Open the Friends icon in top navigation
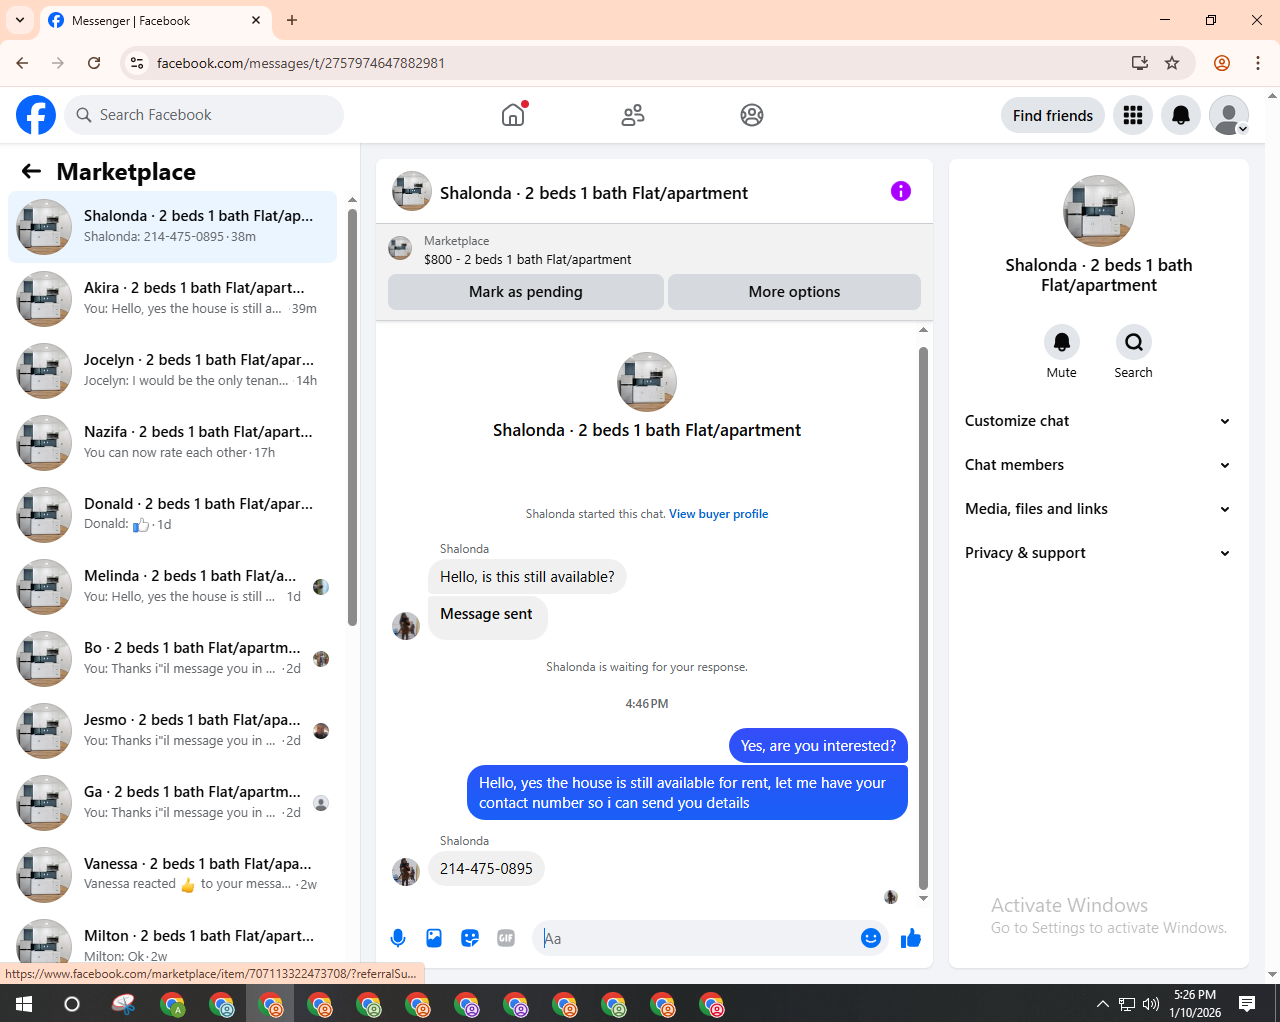The height and width of the screenshot is (1022, 1280). point(633,115)
